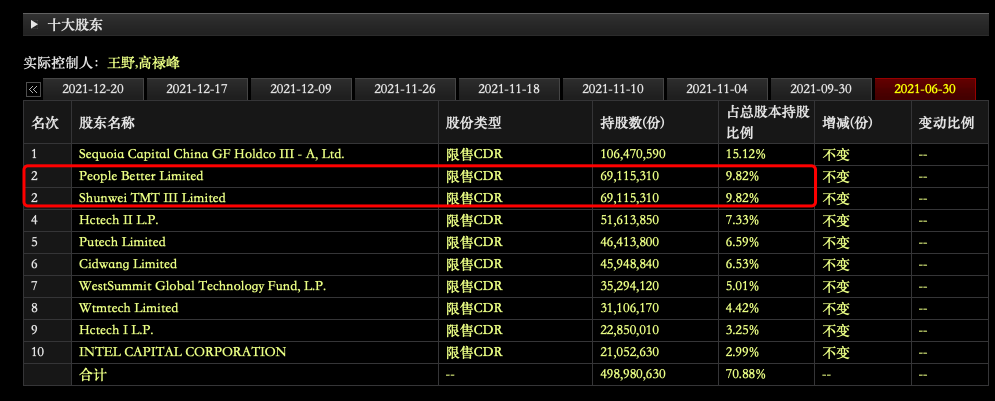Click the 15.12% holding ratio
The width and height of the screenshot is (995, 401).
coord(746,154)
